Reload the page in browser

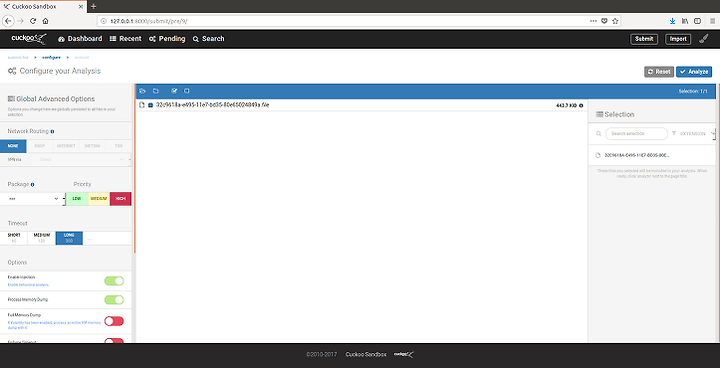(33, 21)
